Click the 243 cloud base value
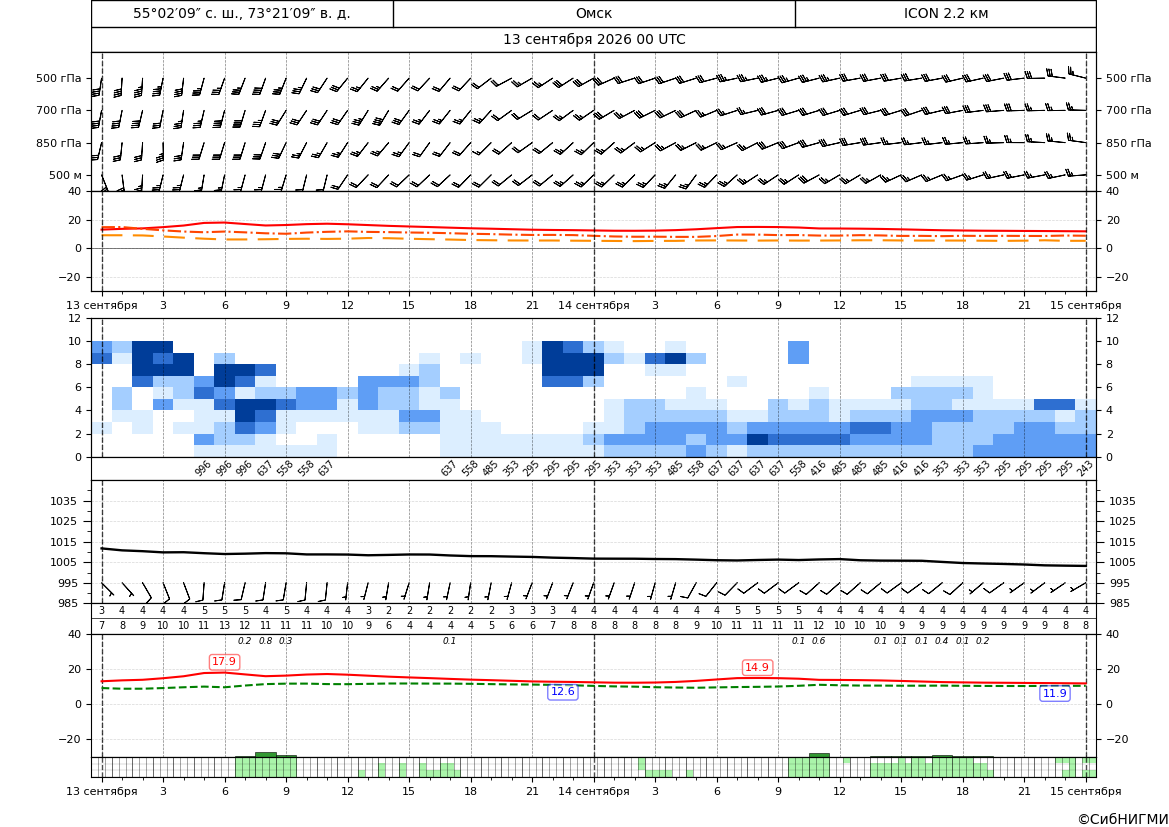Viewport: 1169px width, 827px height. (x=1085, y=468)
